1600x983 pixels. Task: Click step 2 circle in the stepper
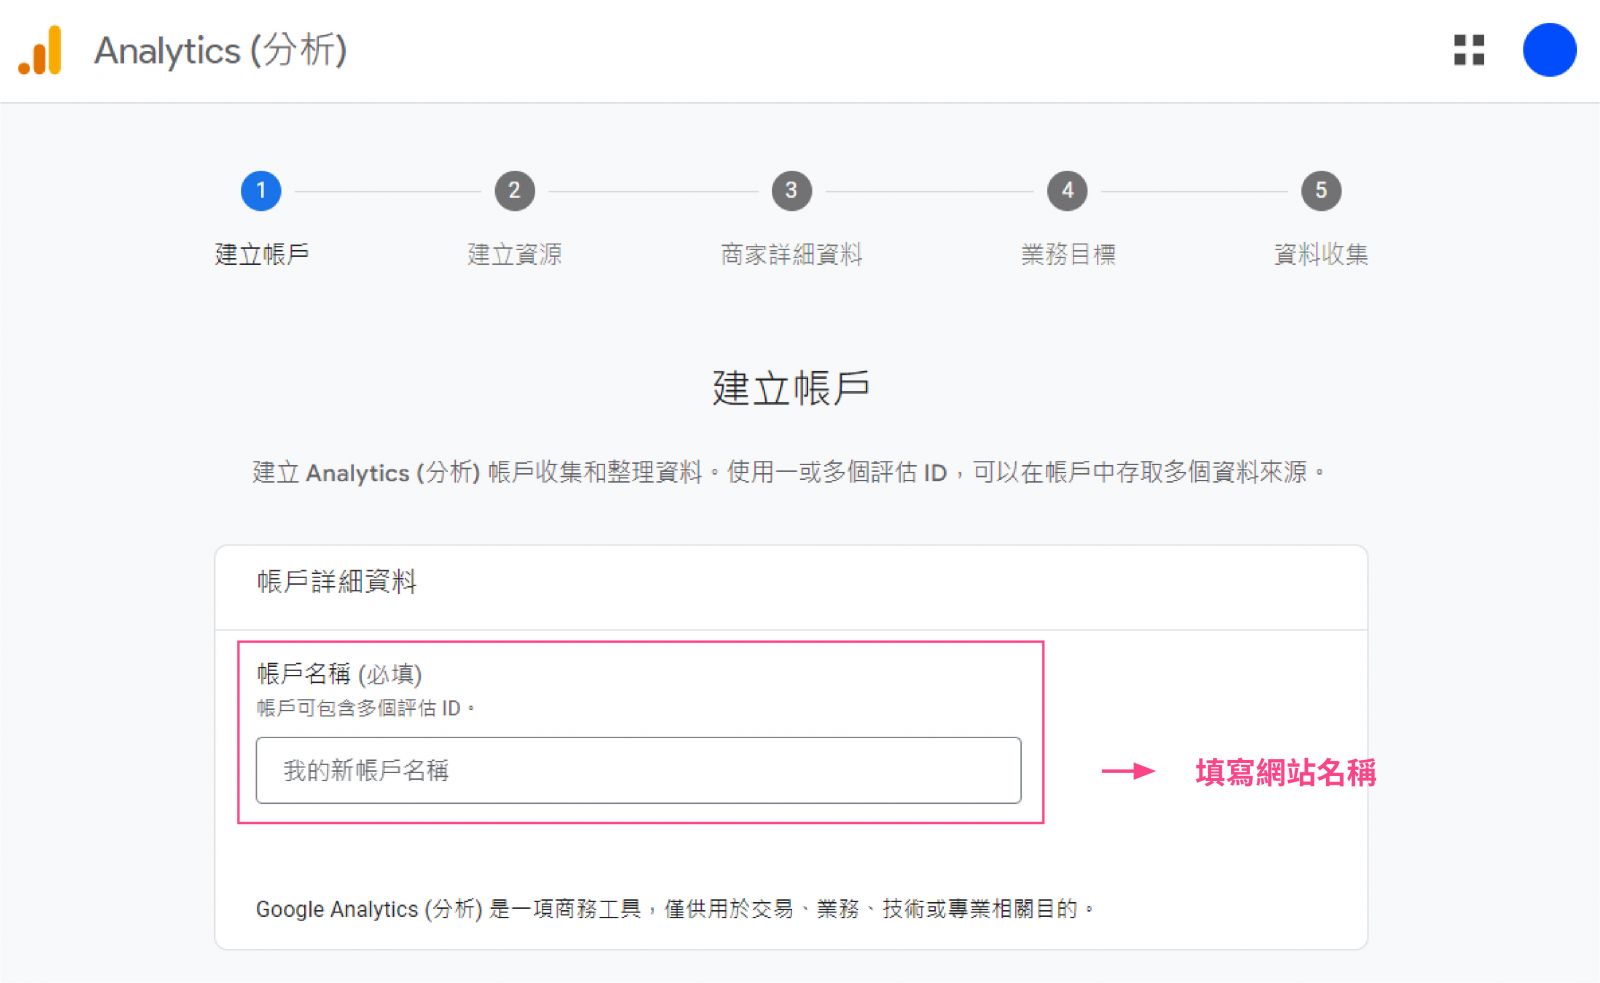(514, 191)
